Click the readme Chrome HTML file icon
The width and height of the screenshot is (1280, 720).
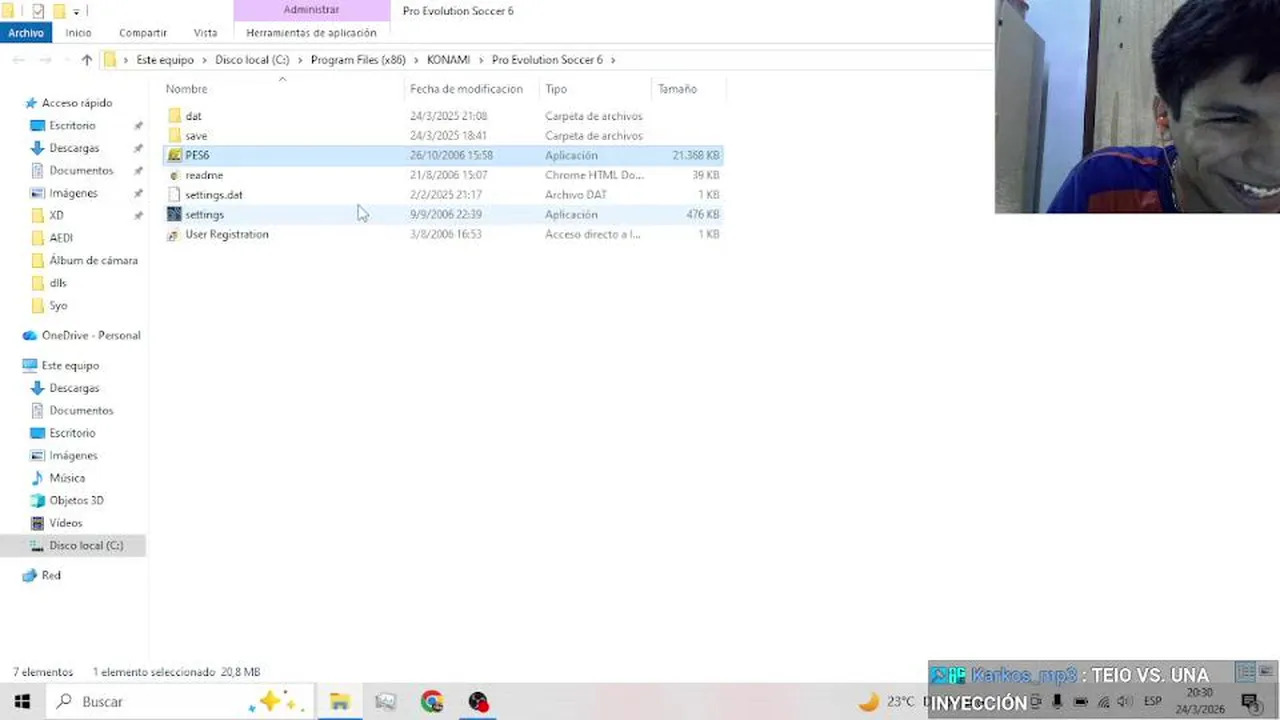[174, 175]
